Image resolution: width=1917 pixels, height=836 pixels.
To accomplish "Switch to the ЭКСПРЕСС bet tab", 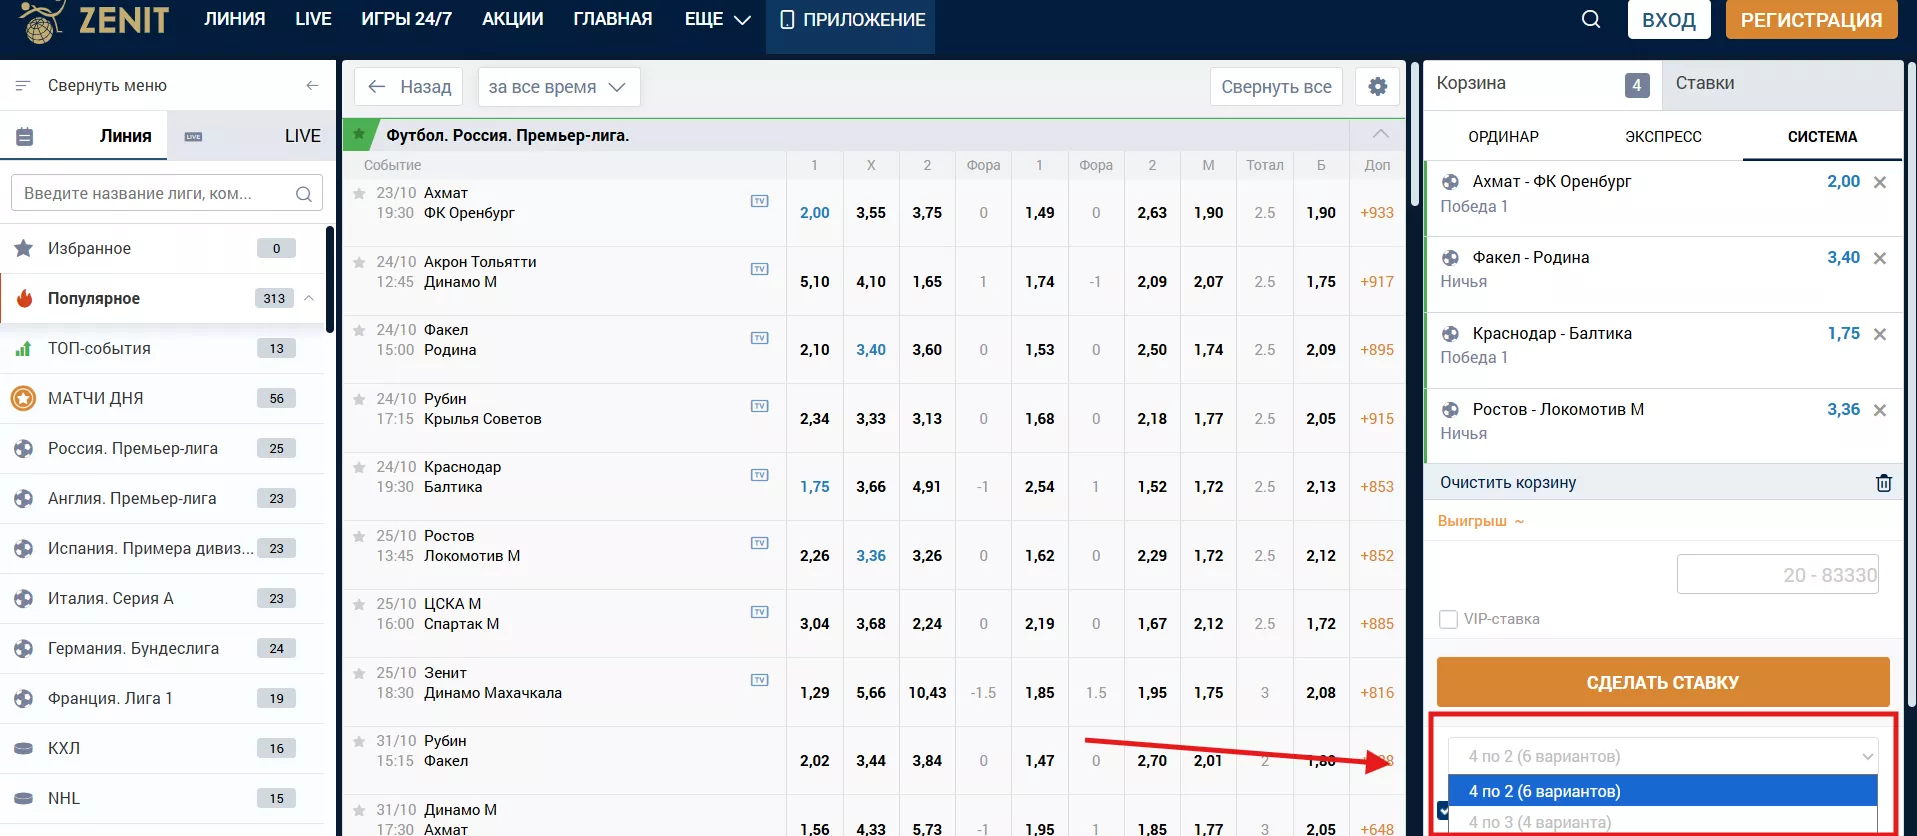I will click(1663, 137).
